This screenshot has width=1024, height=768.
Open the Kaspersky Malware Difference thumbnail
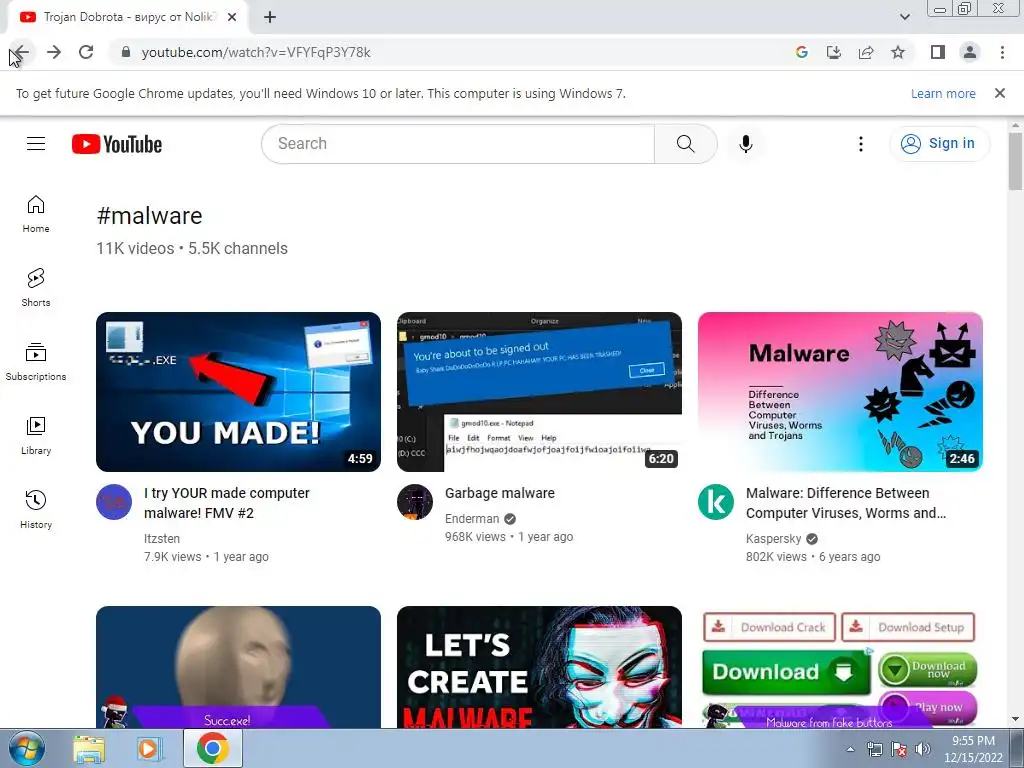click(x=840, y=392)
